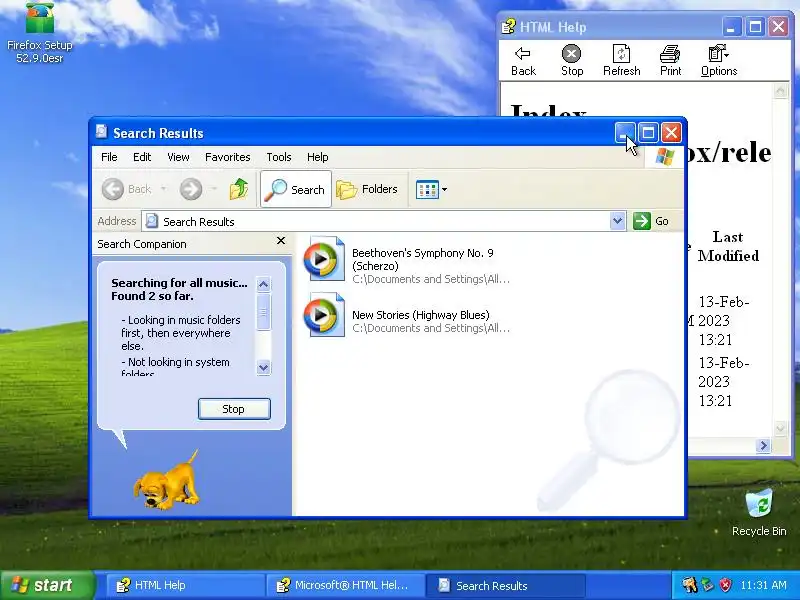This screenshot has width=800, height=600.
Task: Open the Forward history dropdown arrow
Action: (x=214, y=189)
